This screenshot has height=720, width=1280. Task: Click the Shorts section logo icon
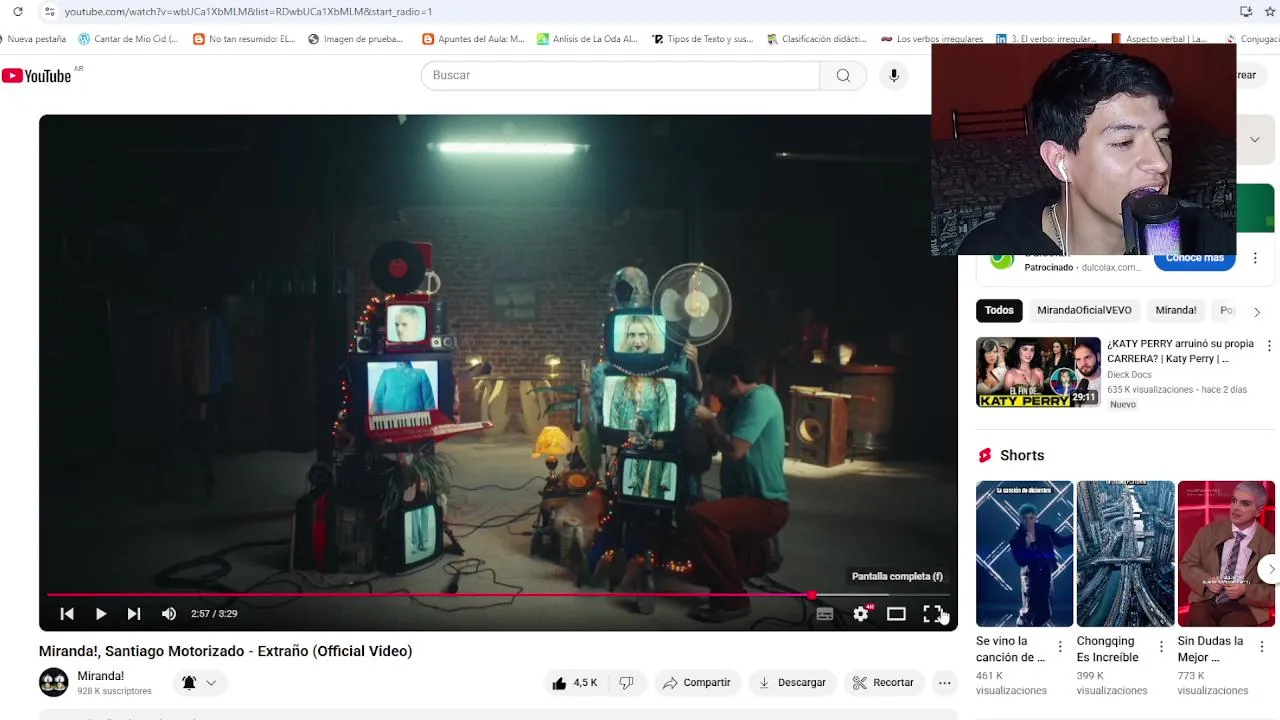point(985,455)
